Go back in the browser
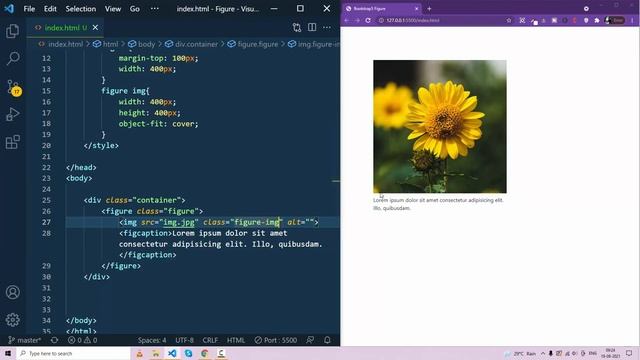Image resolution: width=640 pixels, height=360 pixels. point(347,20)
